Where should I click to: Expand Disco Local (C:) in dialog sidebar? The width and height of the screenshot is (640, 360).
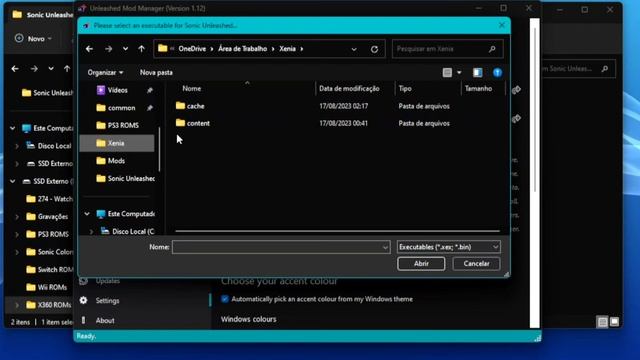tap(91, 231)
